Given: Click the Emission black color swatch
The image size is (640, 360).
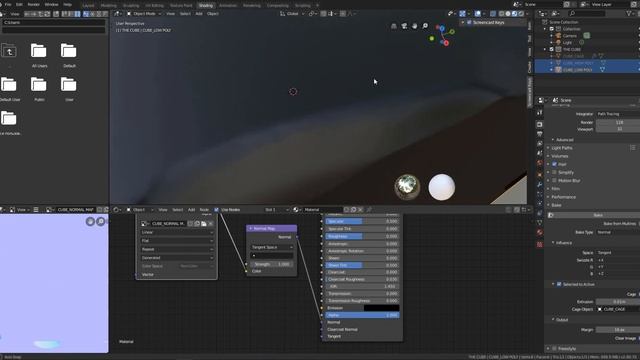Looking at the screenshot, I should click(381, 308).
